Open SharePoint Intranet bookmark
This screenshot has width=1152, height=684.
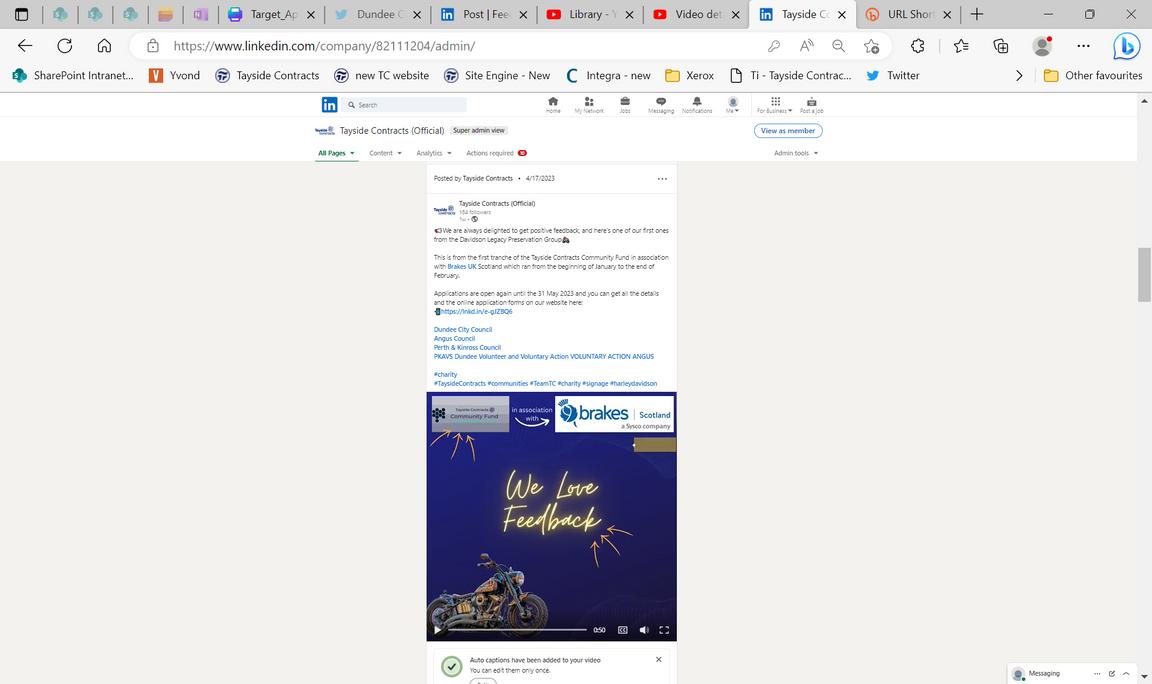coord(73,75)
